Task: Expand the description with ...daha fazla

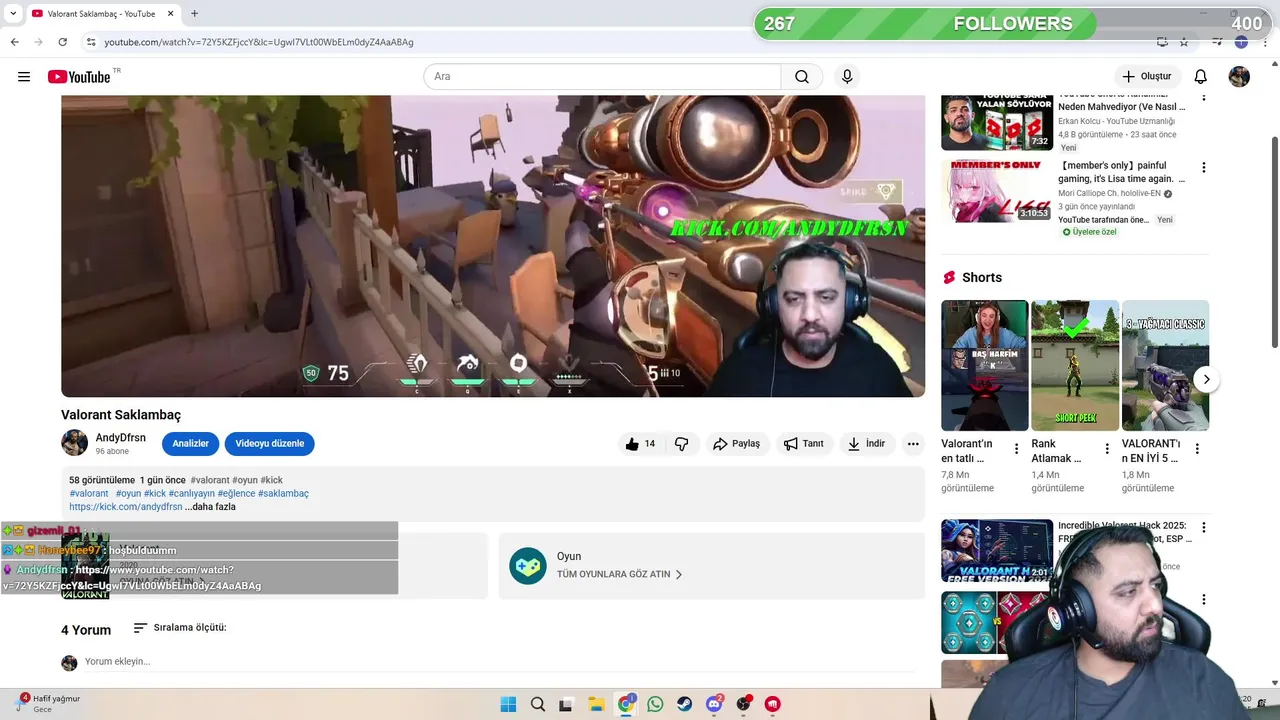Action: click(x=210, y=507)
